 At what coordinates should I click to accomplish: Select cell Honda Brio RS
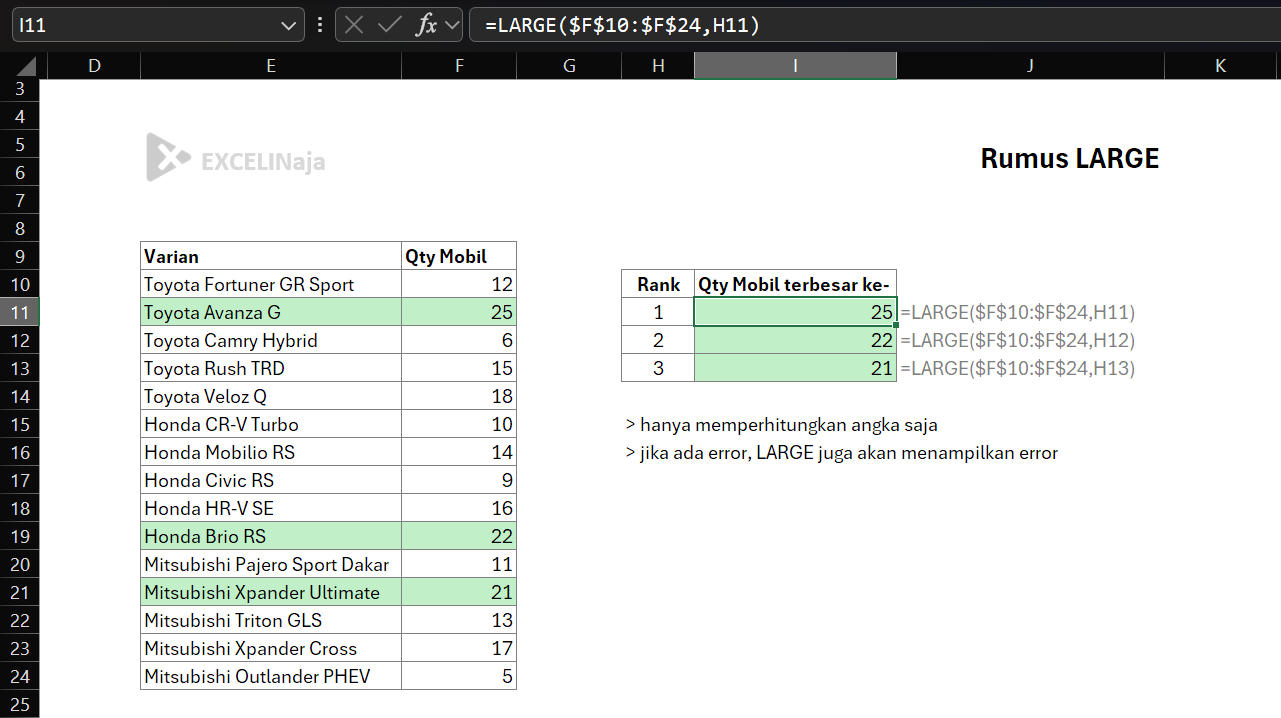(x=271, y=536)
